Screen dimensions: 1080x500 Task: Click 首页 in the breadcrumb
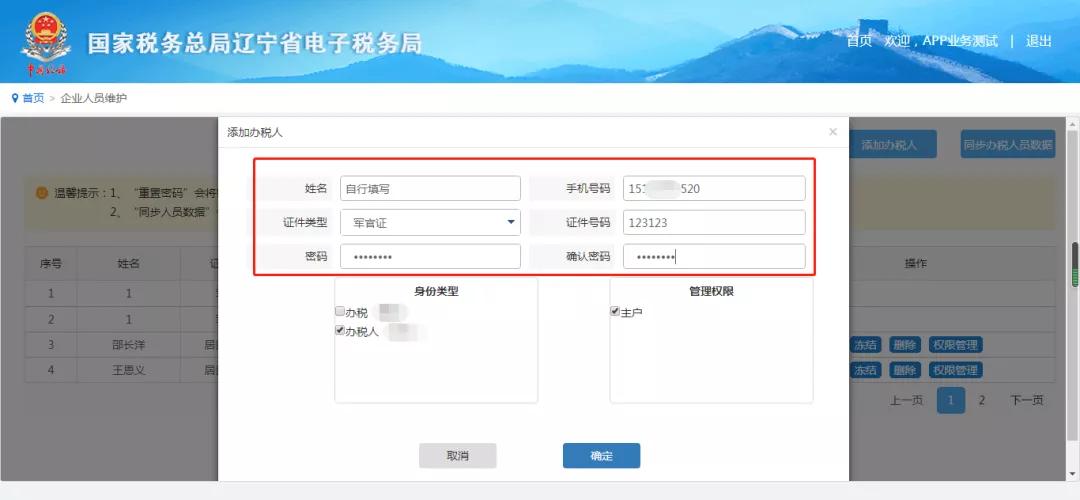(33, 98)
